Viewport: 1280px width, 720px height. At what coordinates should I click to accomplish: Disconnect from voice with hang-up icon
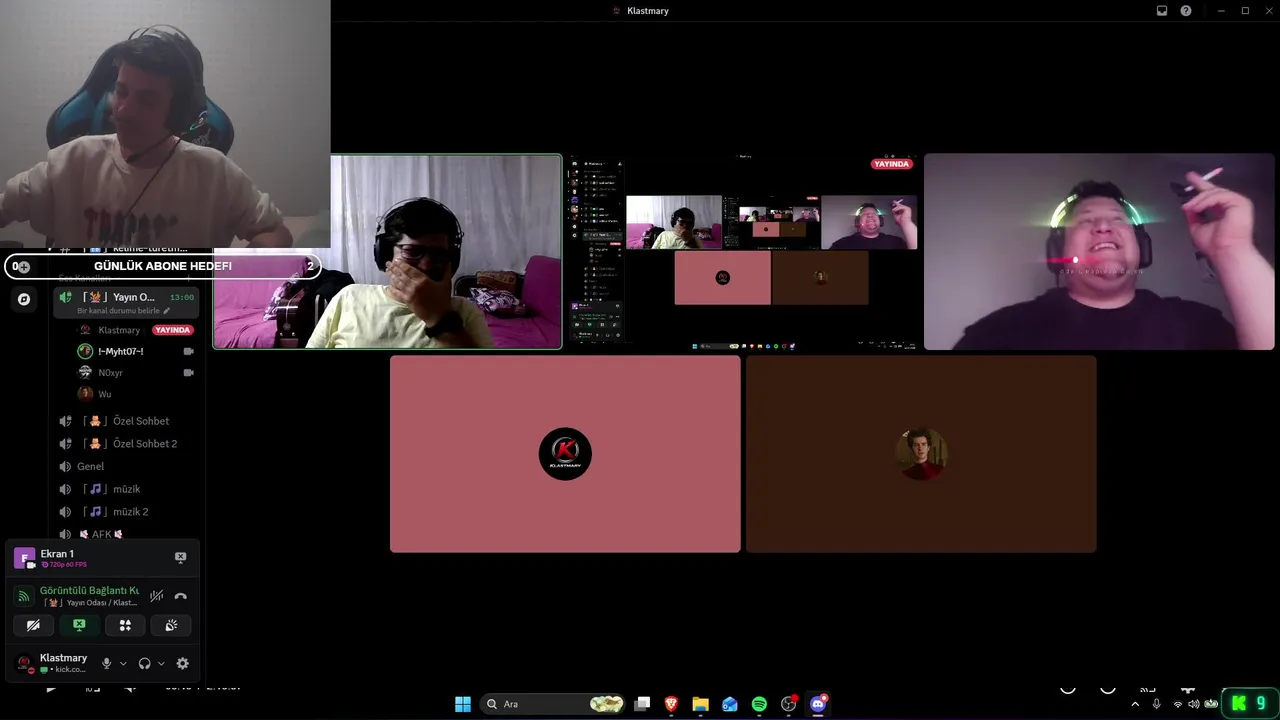pyautogui.click(x=180, y=596)
